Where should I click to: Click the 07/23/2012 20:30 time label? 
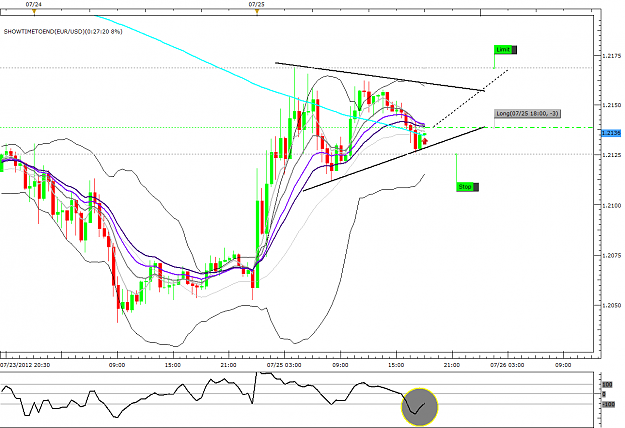[x=25, y=365]
